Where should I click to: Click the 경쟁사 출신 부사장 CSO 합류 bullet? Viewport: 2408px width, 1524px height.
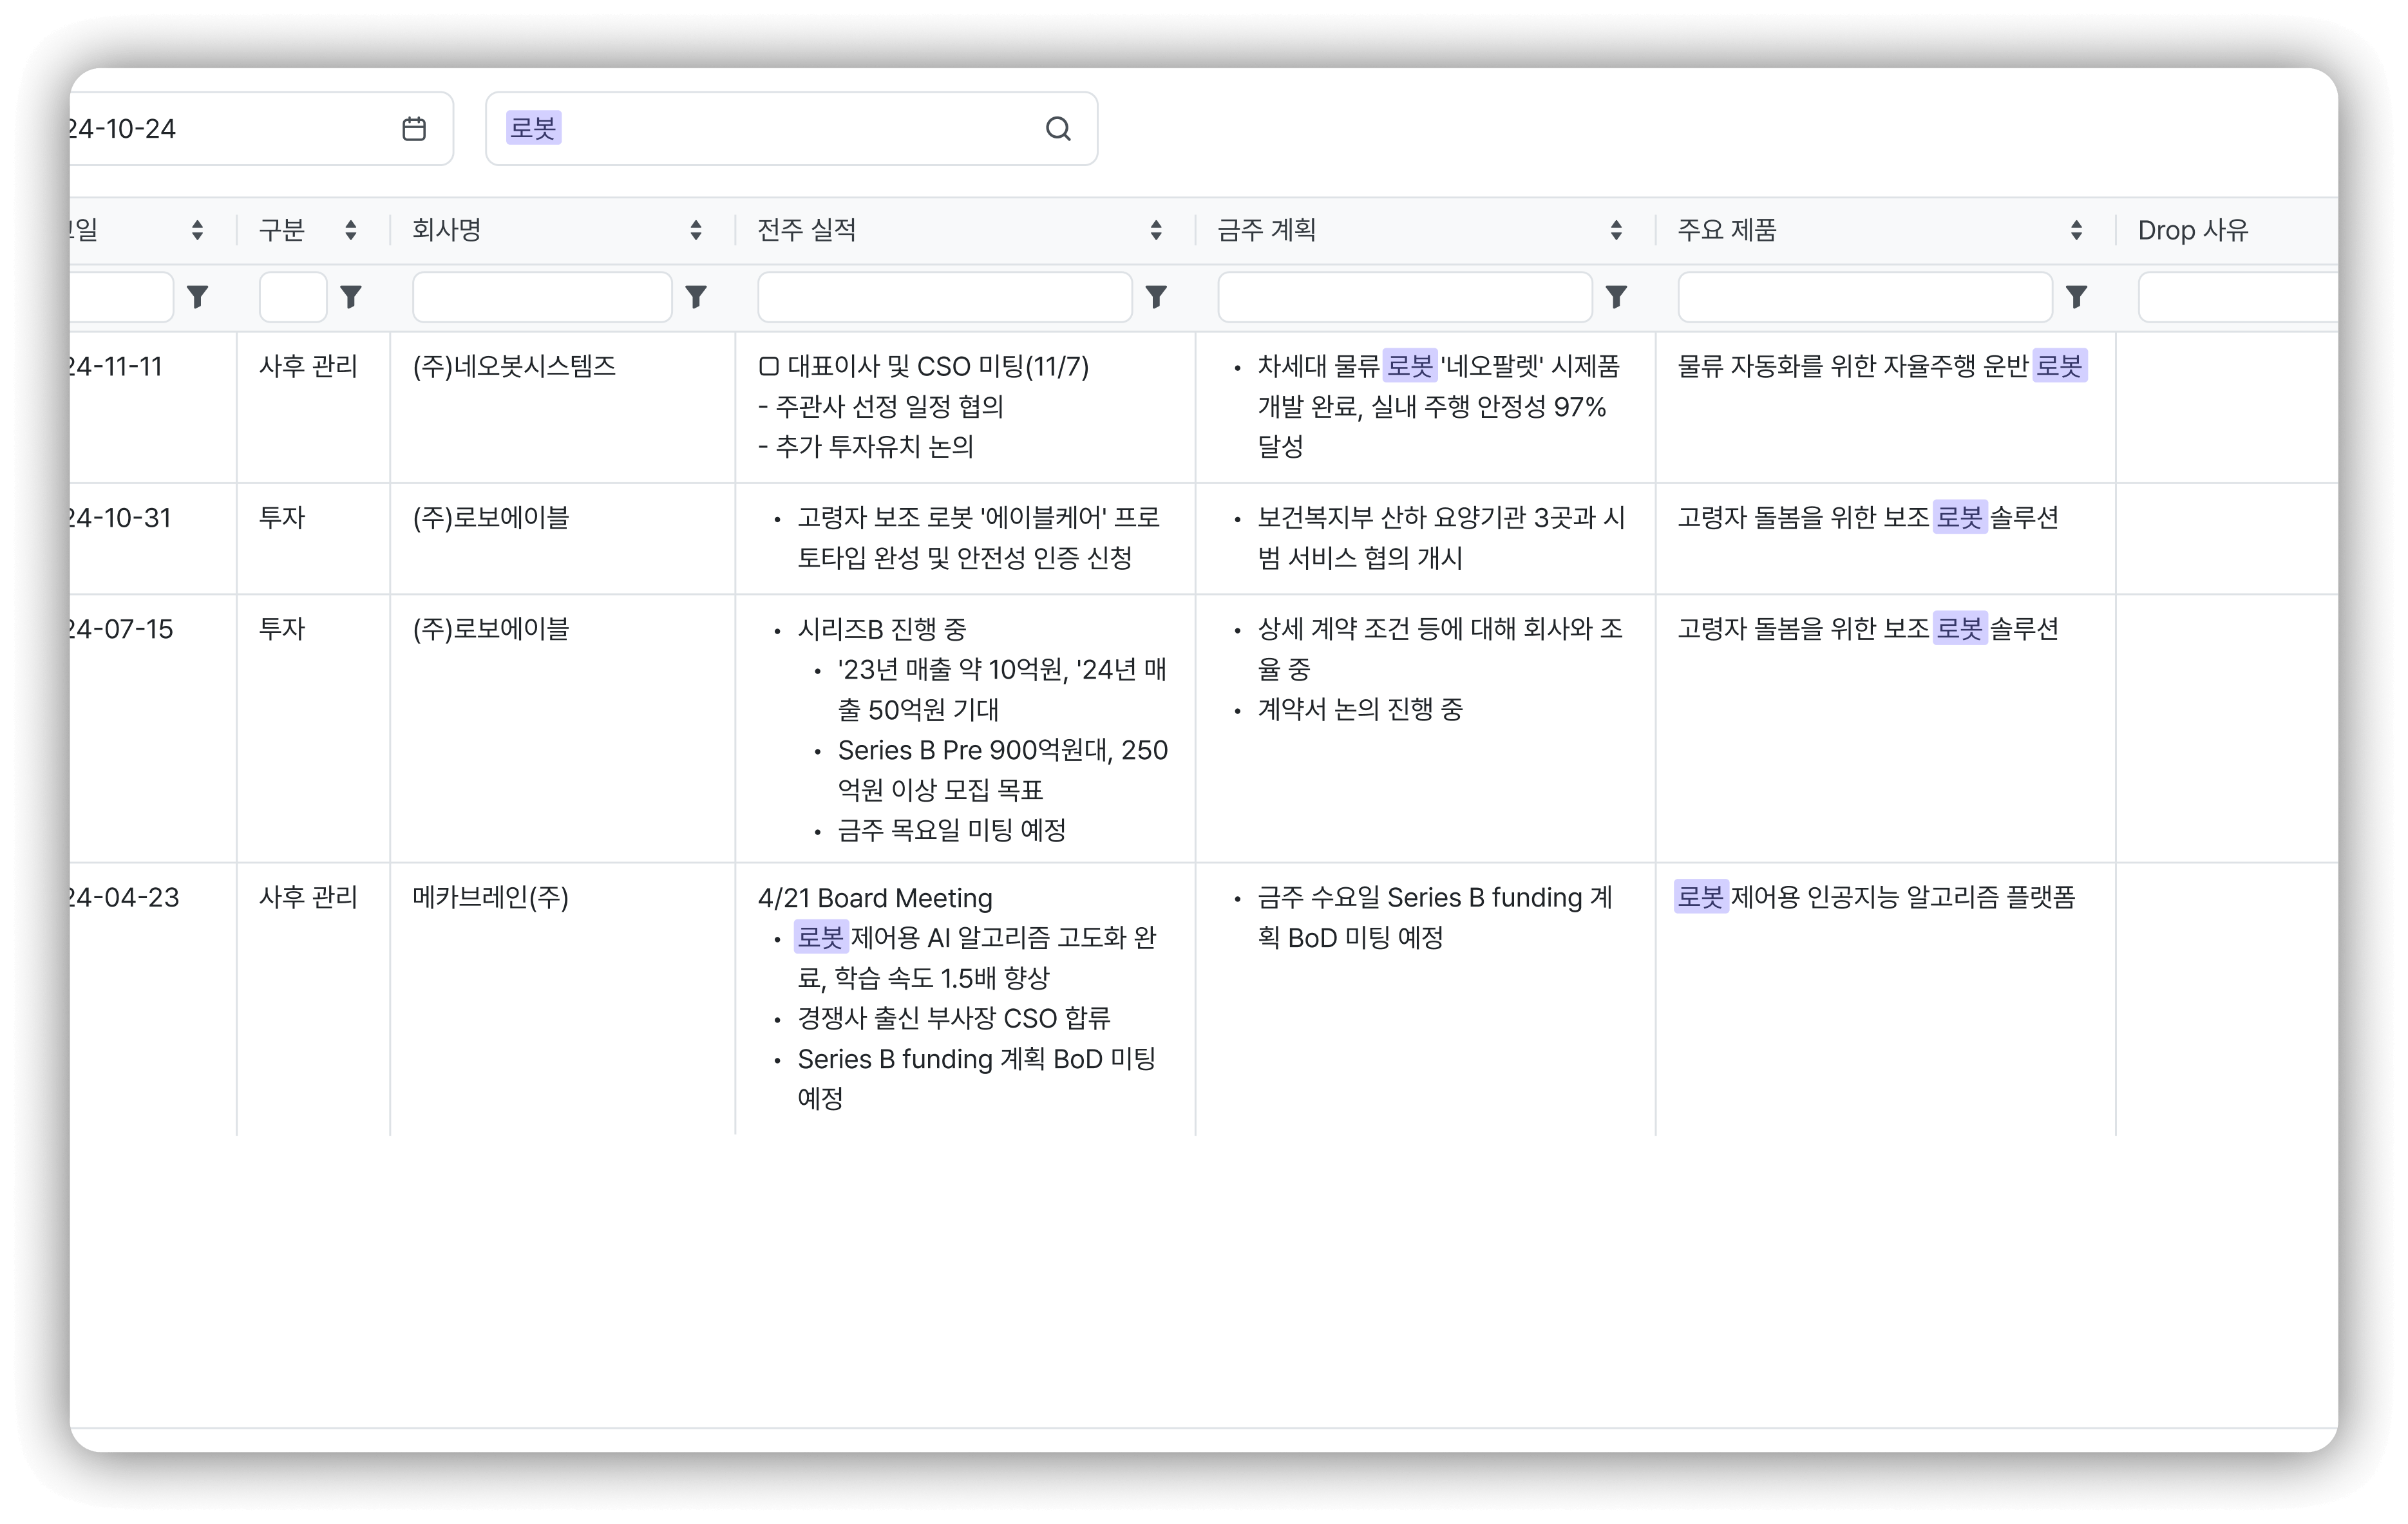click(954, 1018)
